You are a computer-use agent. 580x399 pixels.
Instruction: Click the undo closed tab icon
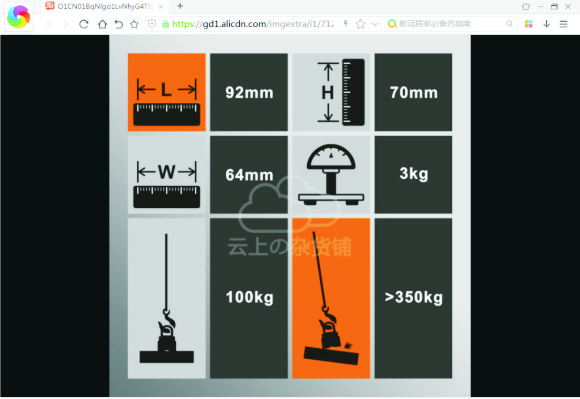118,24
